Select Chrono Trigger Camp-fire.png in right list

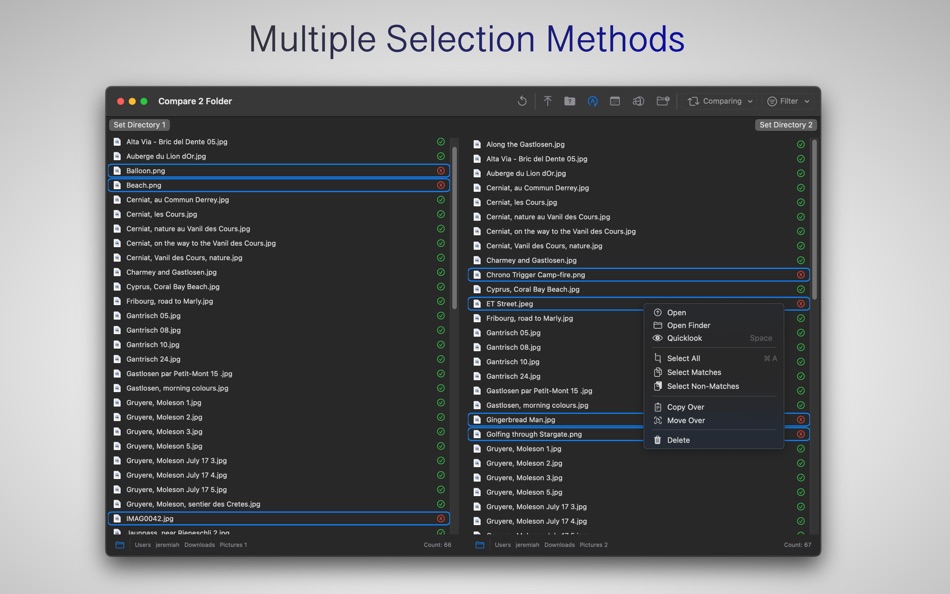639,275
